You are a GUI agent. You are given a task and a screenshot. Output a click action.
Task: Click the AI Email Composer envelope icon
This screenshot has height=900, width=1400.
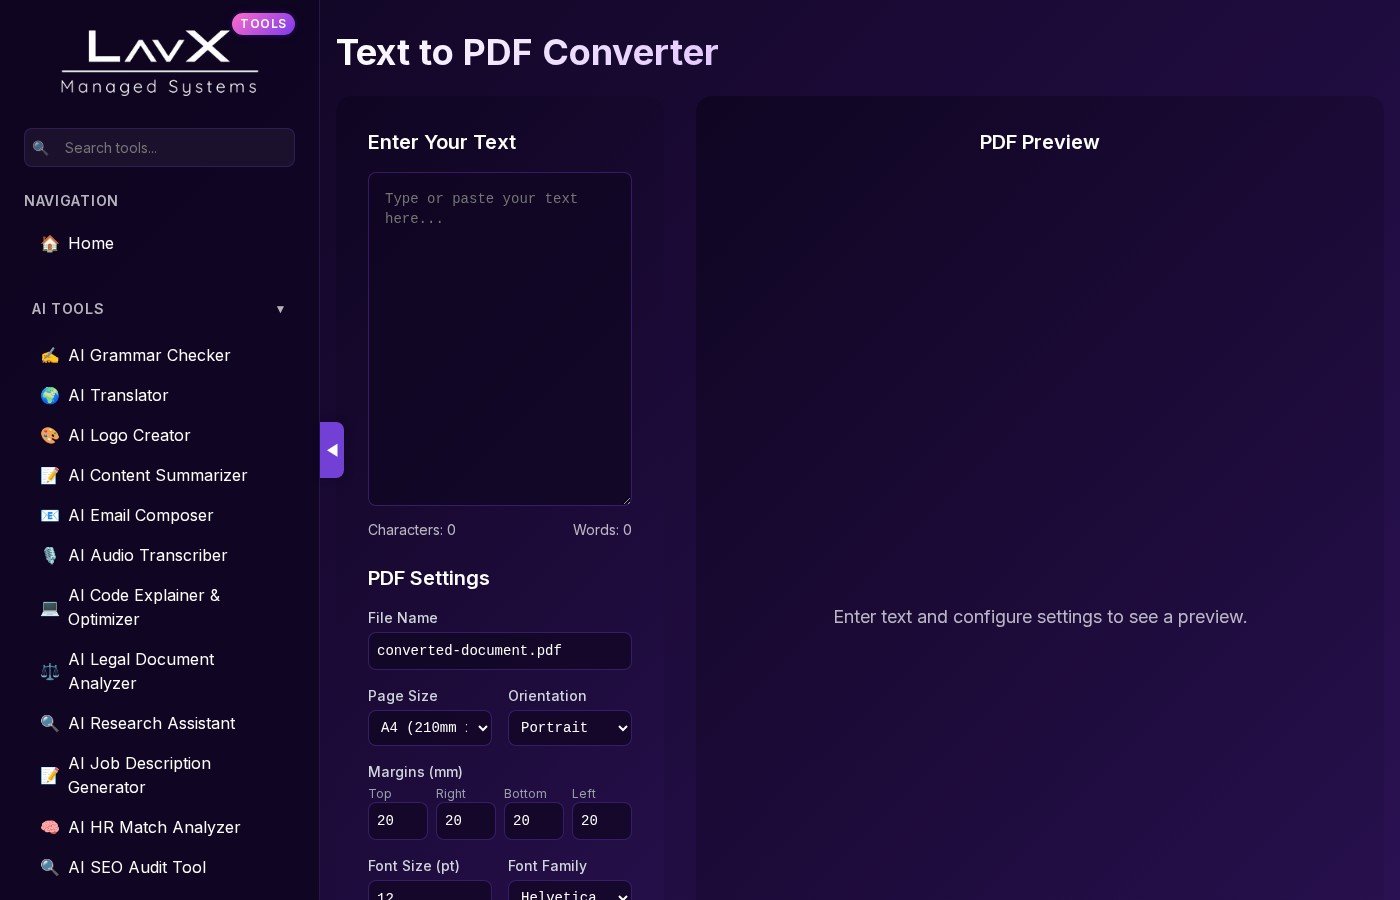(49, 516)
